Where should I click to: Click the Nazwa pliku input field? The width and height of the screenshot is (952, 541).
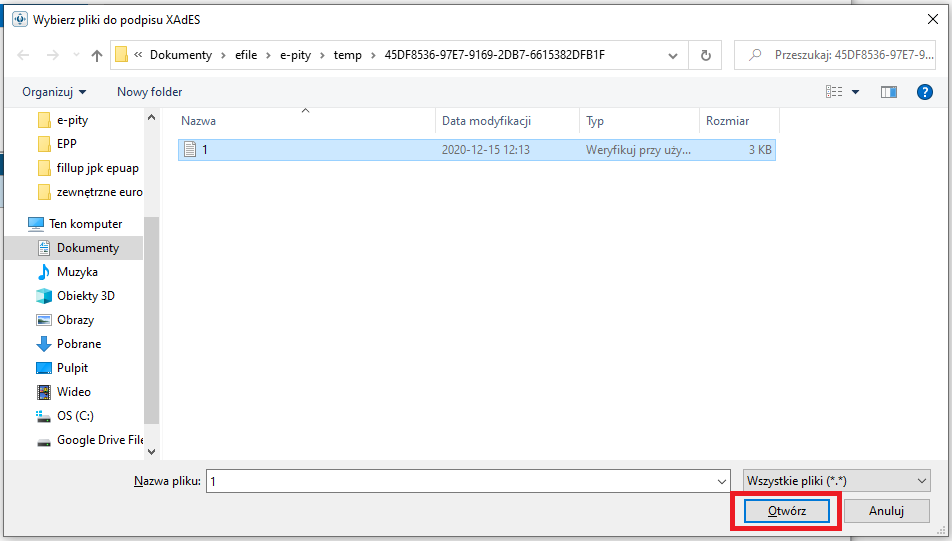click(460, 481)
